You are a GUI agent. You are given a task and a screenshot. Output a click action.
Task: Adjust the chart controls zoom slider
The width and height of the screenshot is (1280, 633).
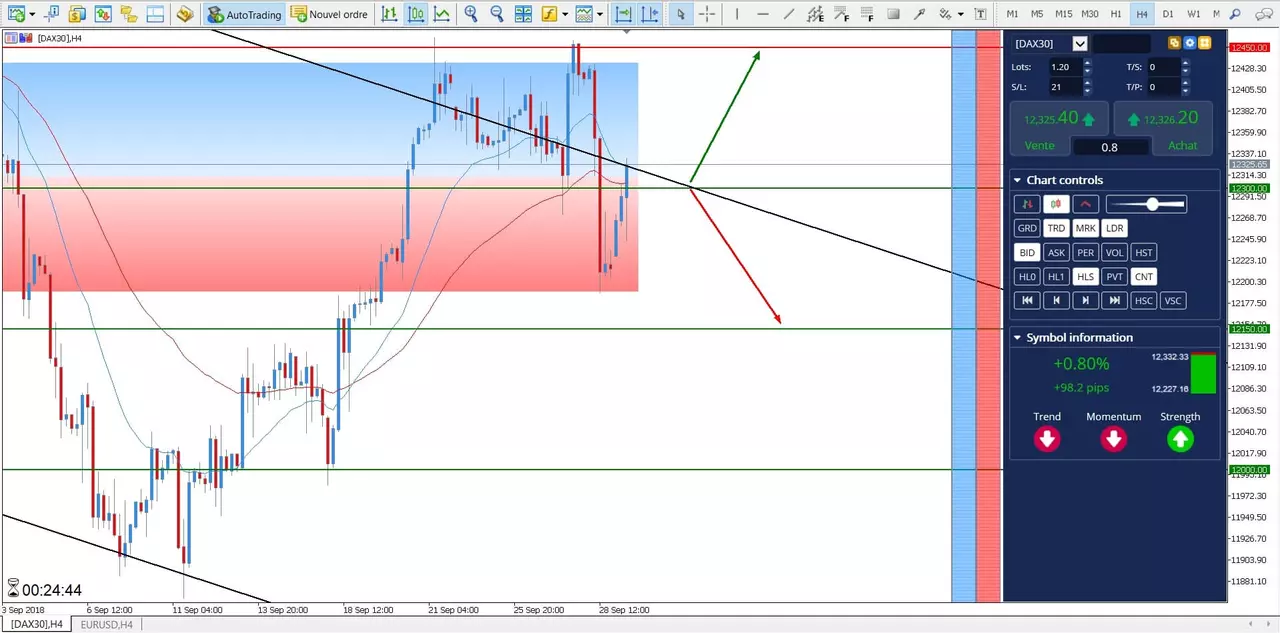[1153, 204]
